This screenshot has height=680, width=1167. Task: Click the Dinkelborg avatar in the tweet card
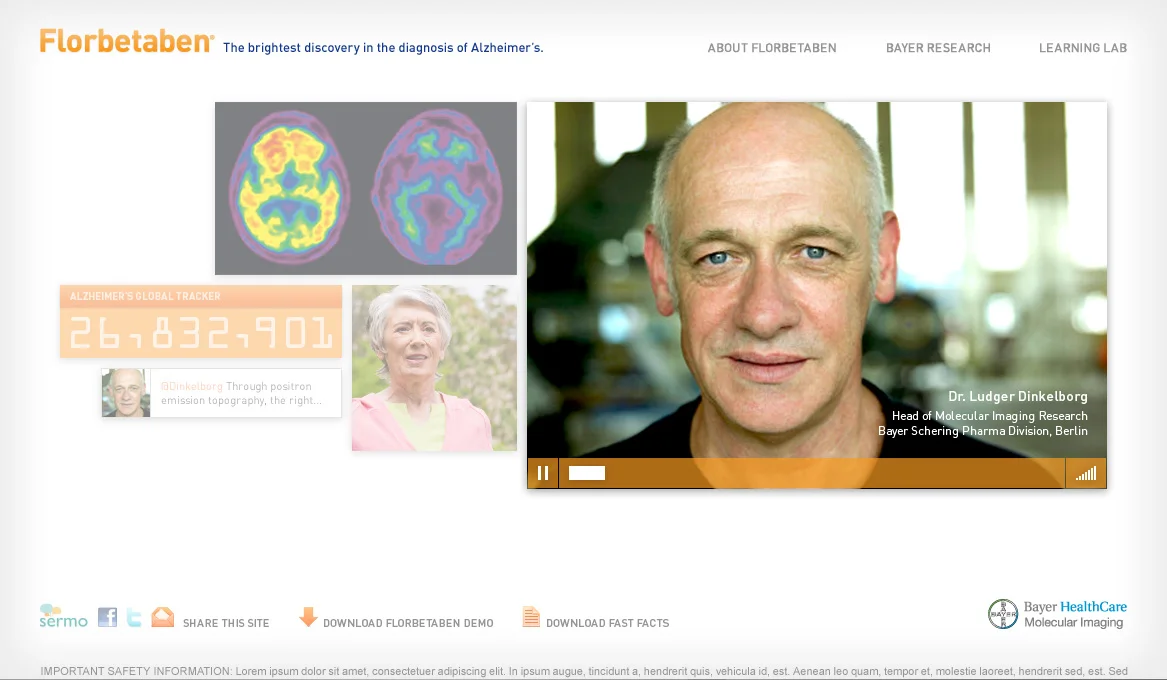(x=126, y=393)
